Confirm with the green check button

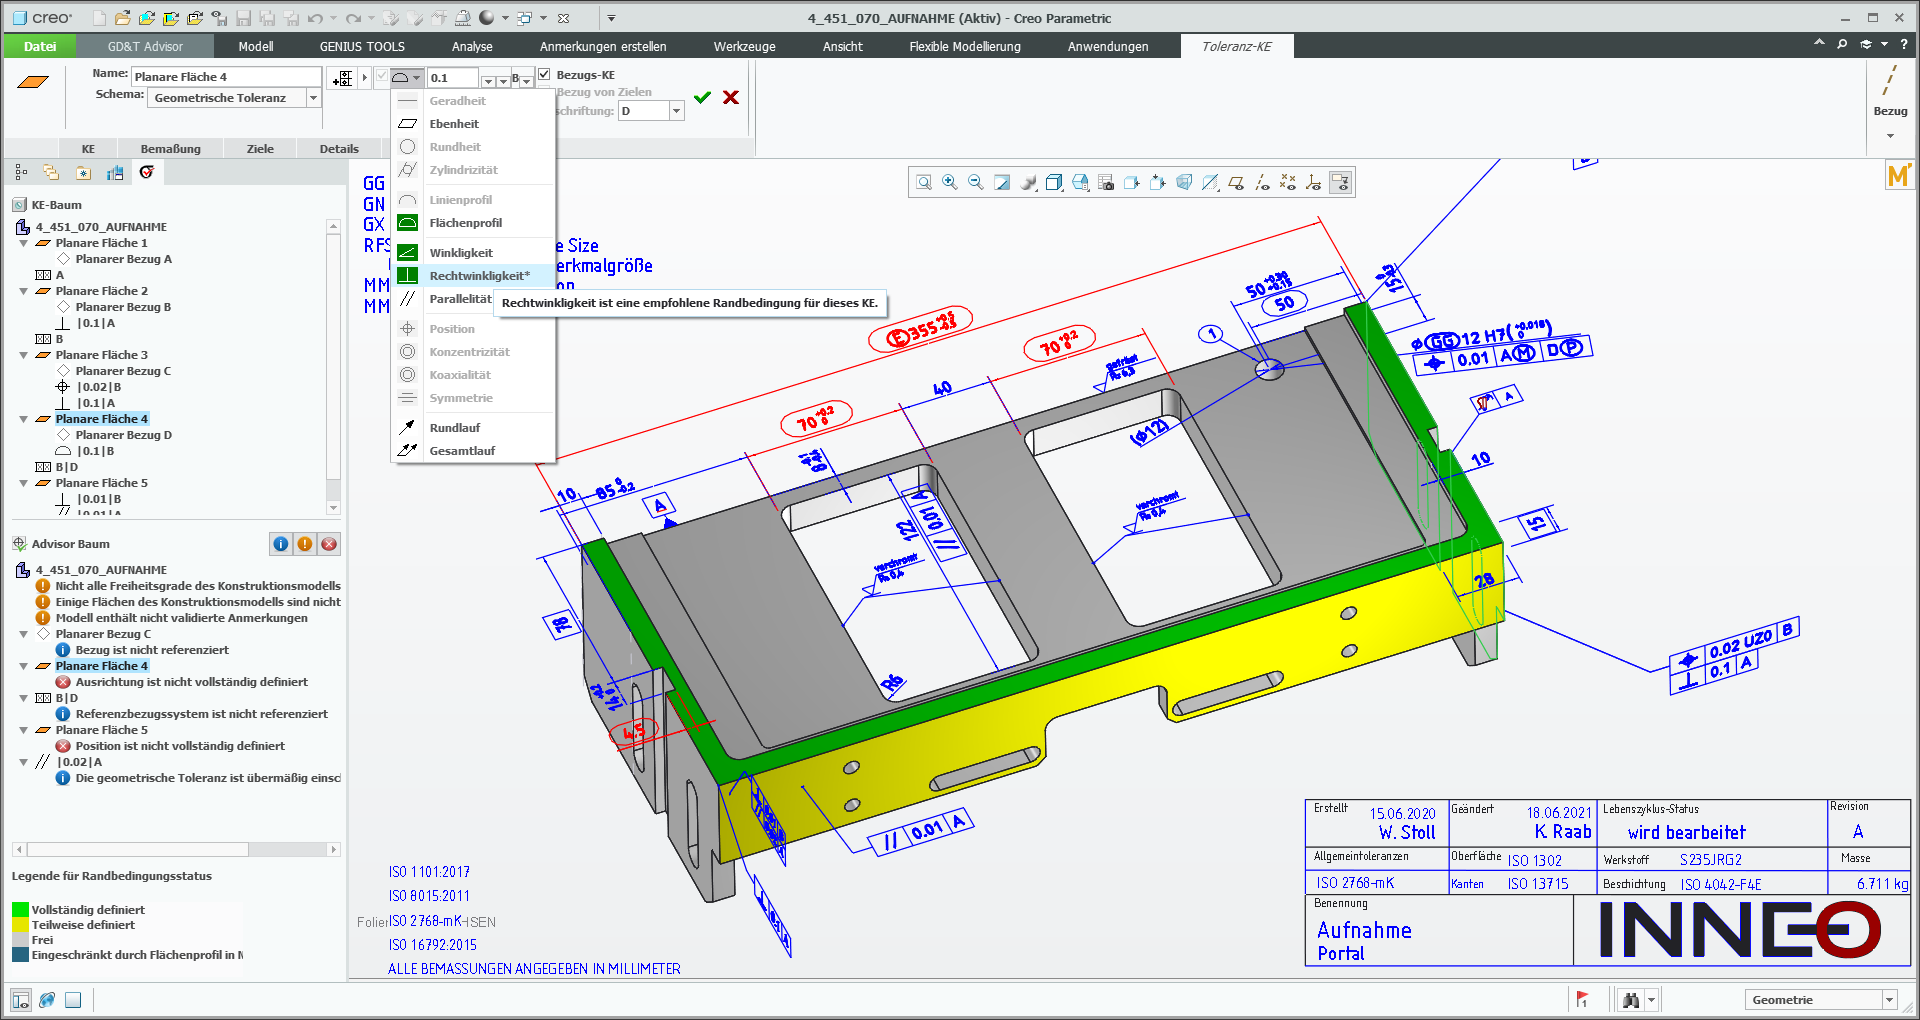point(702,97)
